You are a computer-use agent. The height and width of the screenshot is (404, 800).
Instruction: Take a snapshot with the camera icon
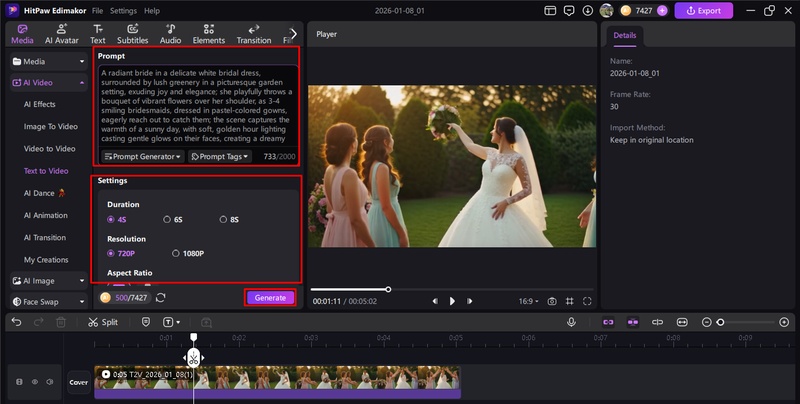(x=551, y=301)
